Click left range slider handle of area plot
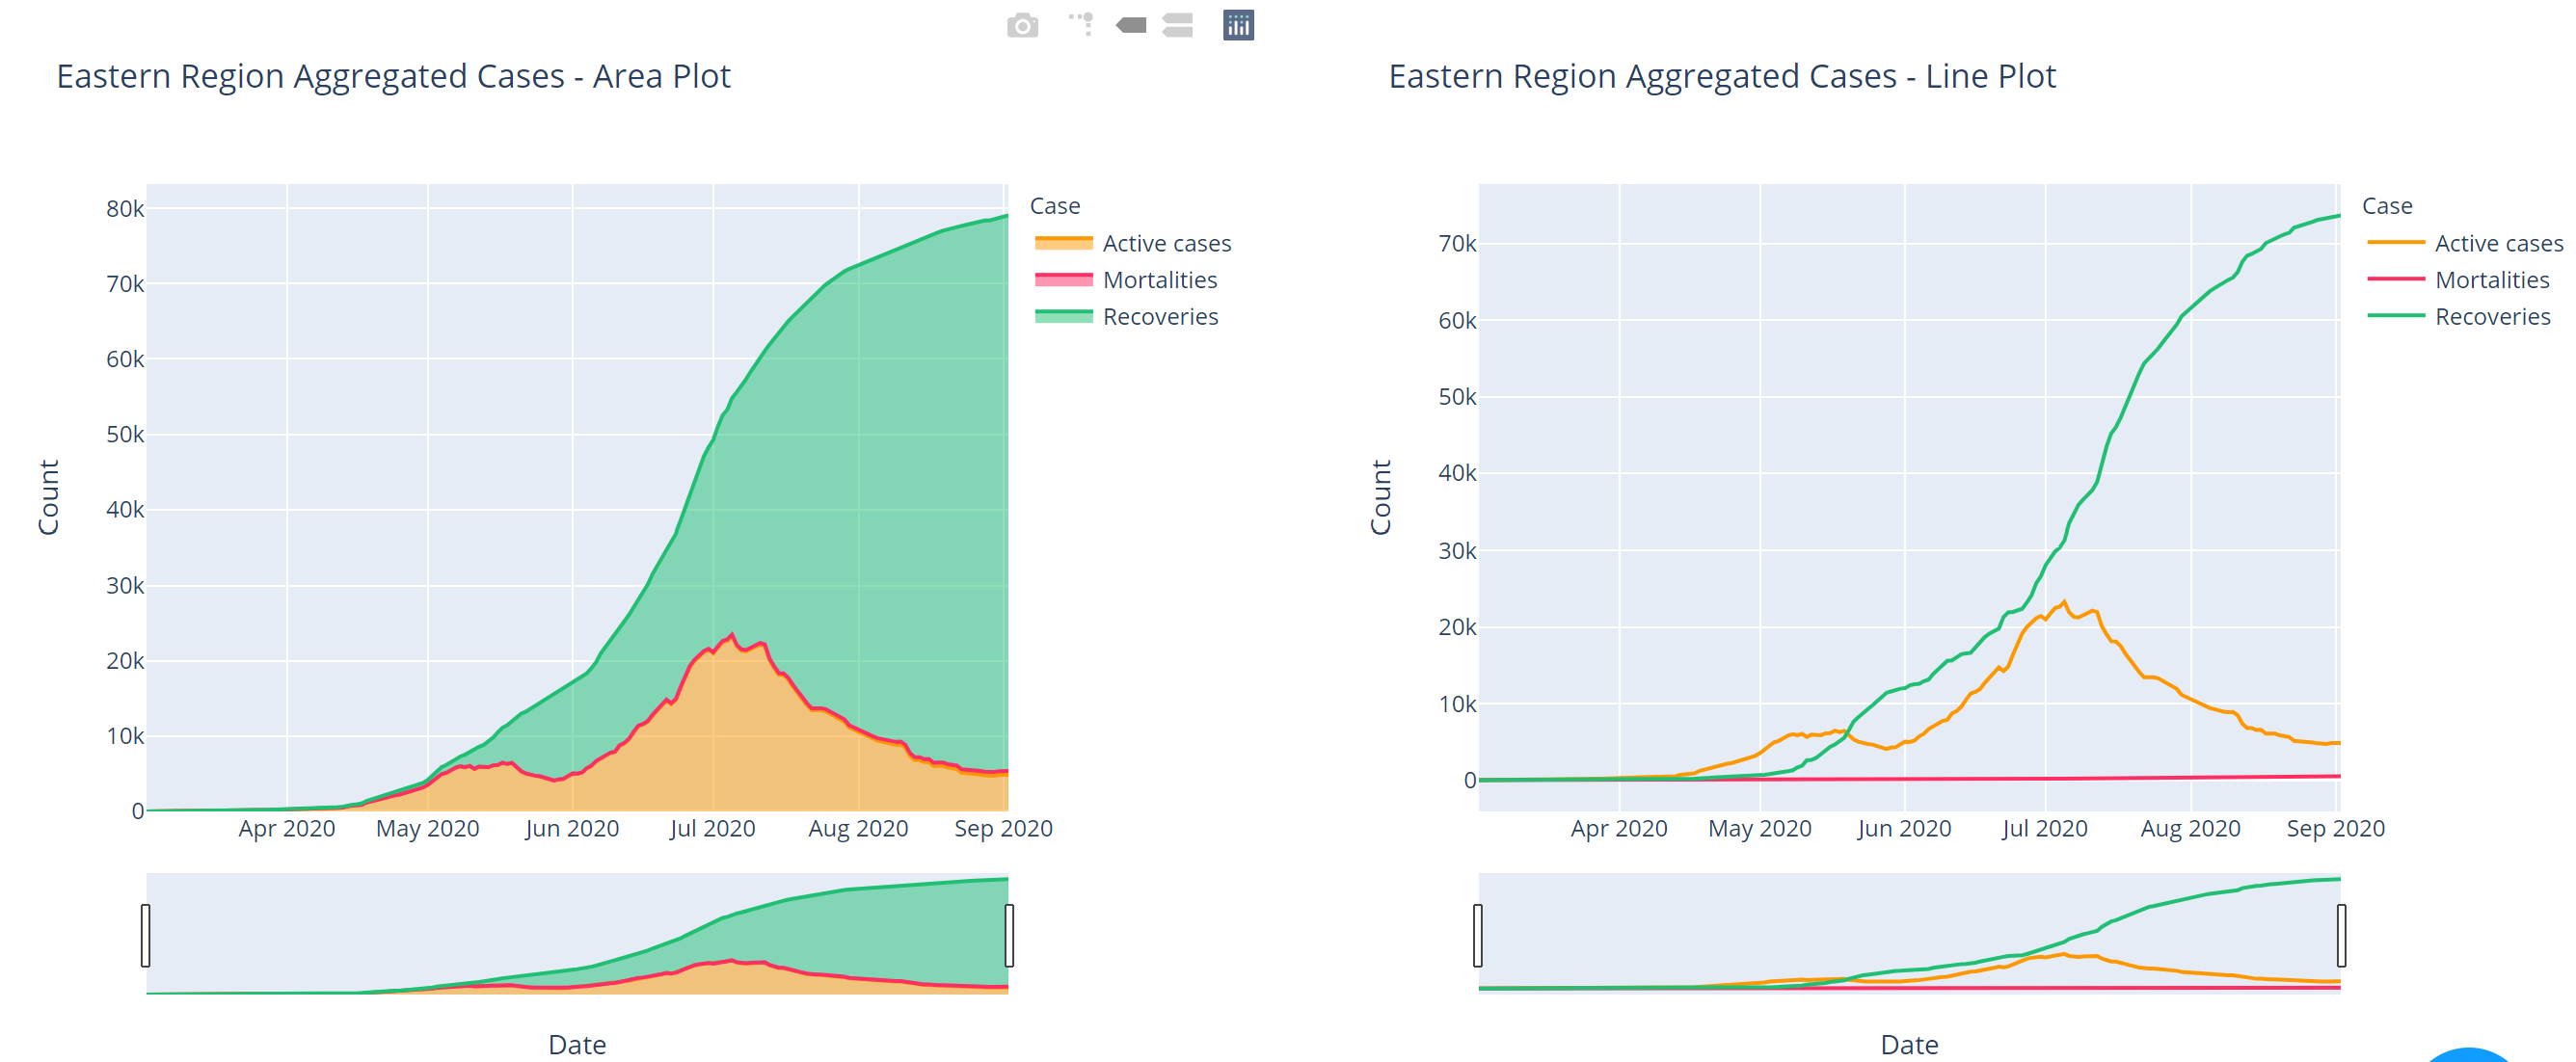Viewport: 2576px width, 1062px height. click(x=146, y=935)
